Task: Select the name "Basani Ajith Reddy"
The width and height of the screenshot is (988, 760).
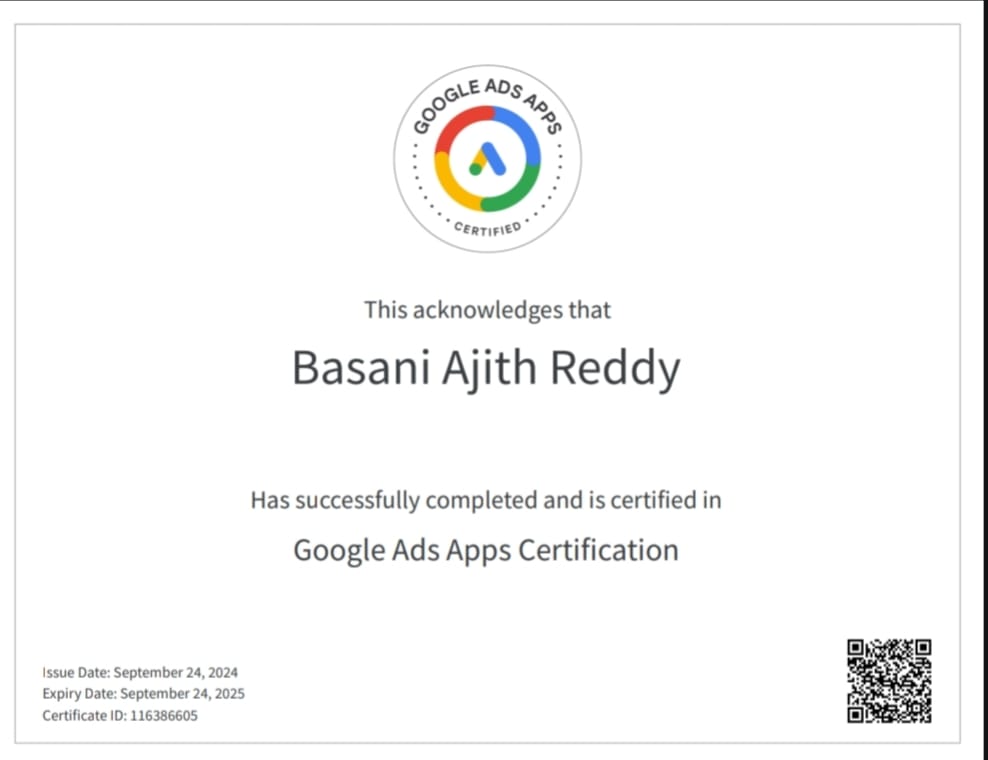Action: (x=486, y=369)
